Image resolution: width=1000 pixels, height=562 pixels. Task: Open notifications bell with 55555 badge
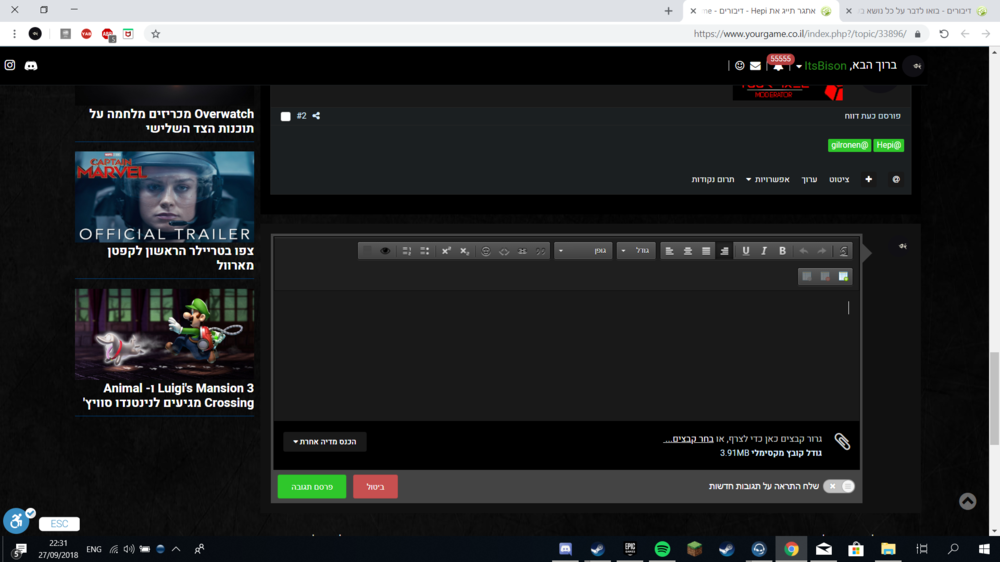[x=777, y=66]
